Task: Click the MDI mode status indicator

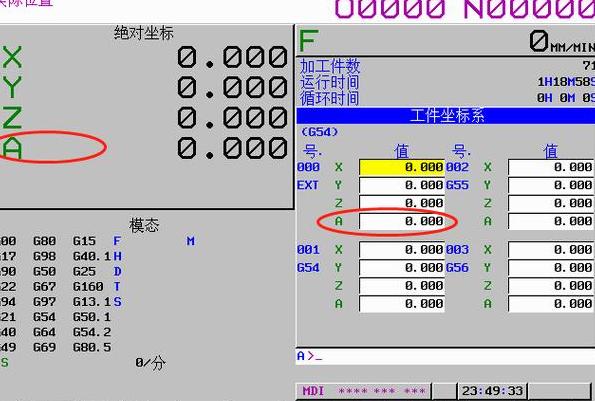Action: coord(313,391)
